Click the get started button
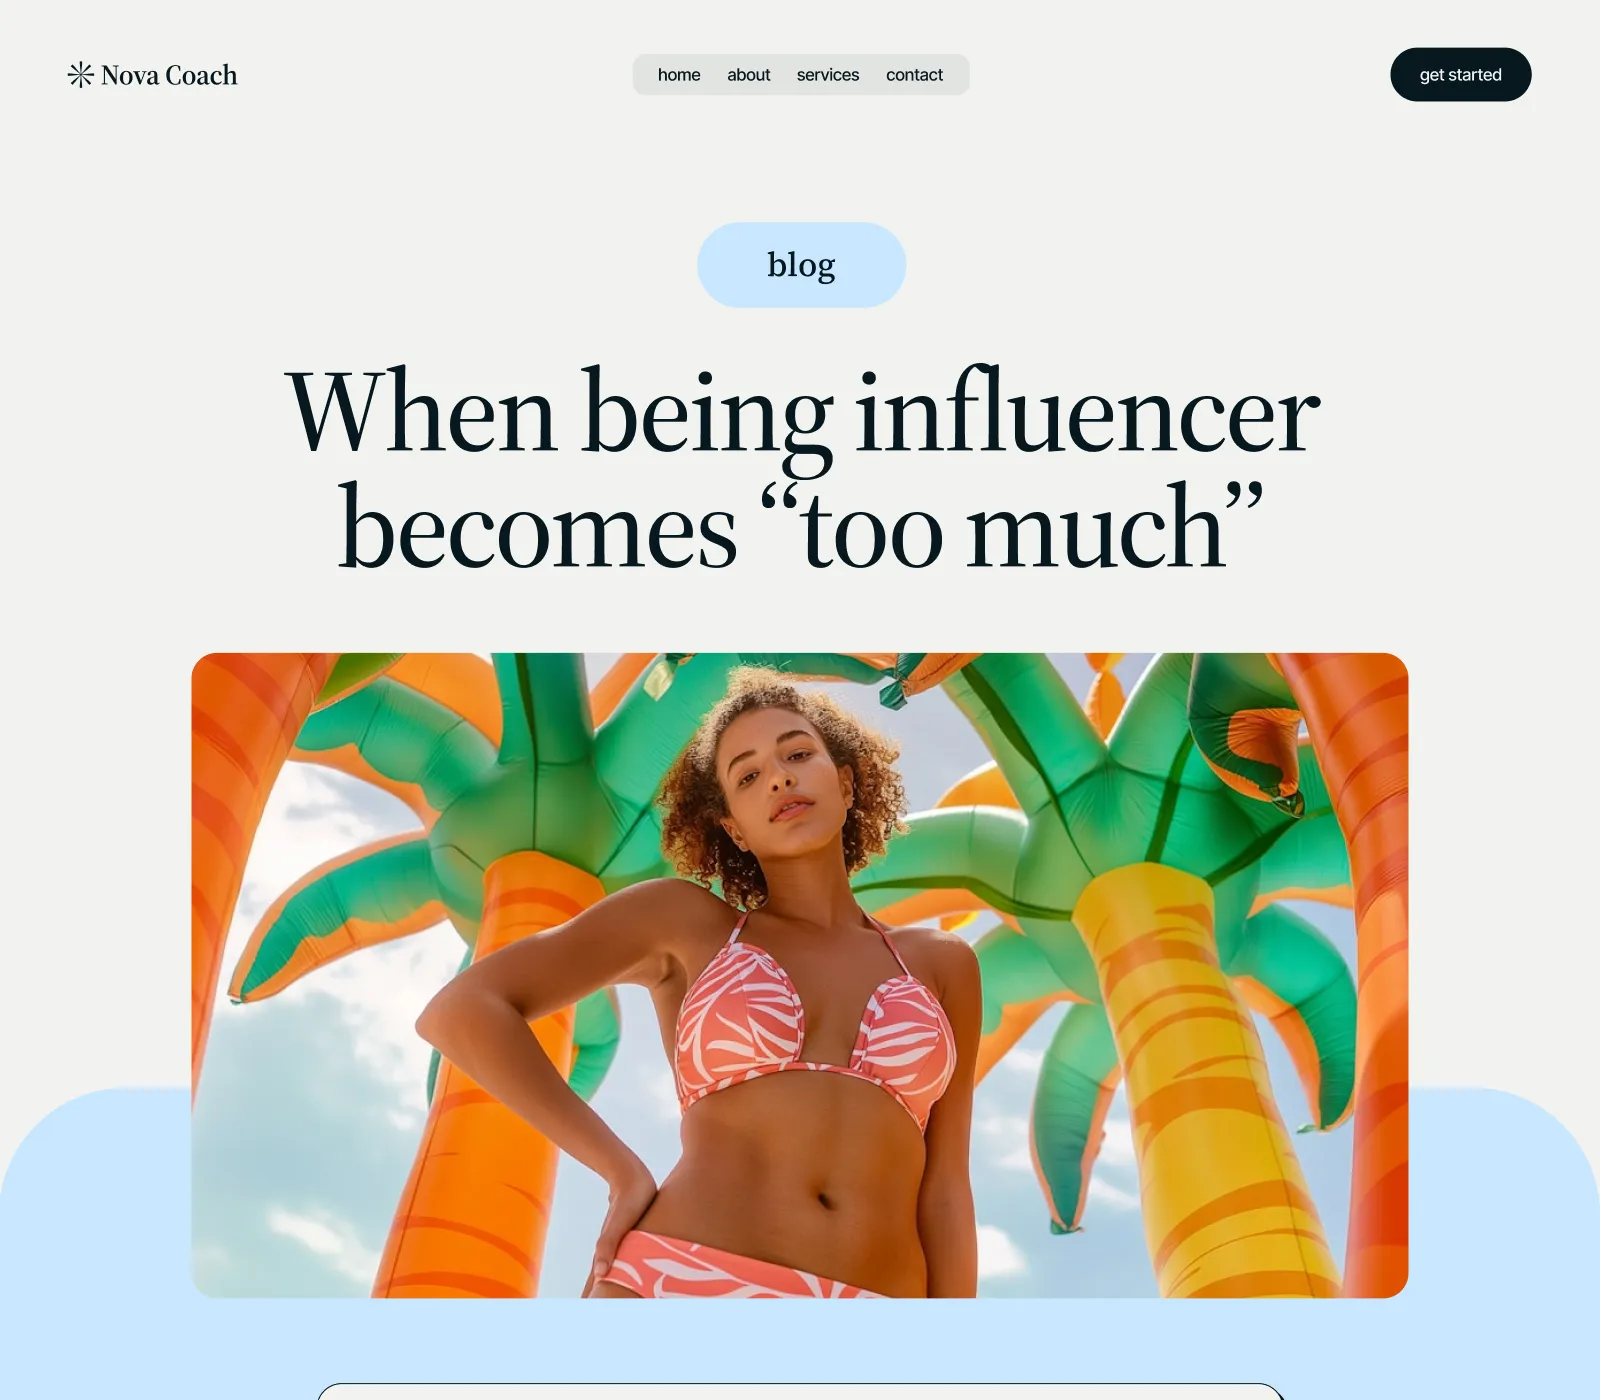Image resolution: width=1600 pixels, height=1400 pixels. [x=1460, y=75]
